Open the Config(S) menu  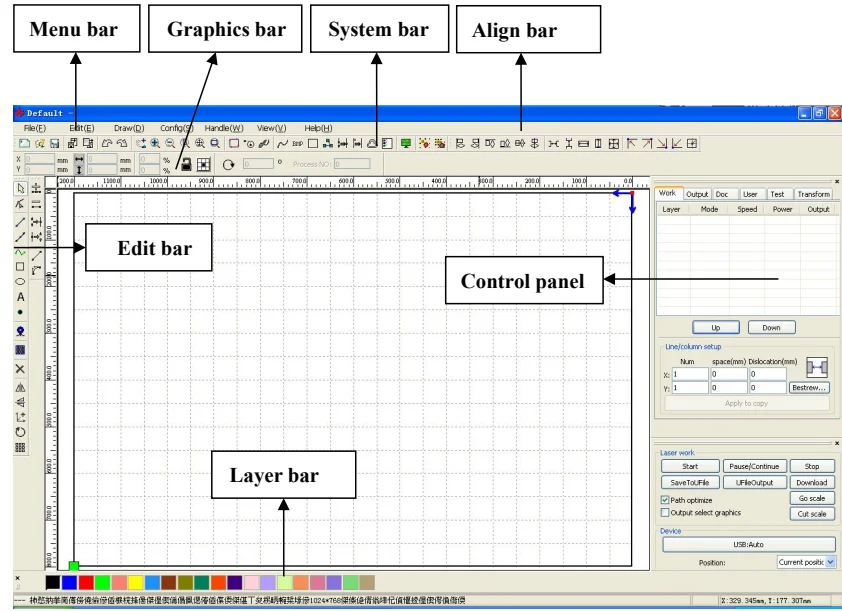177,128
